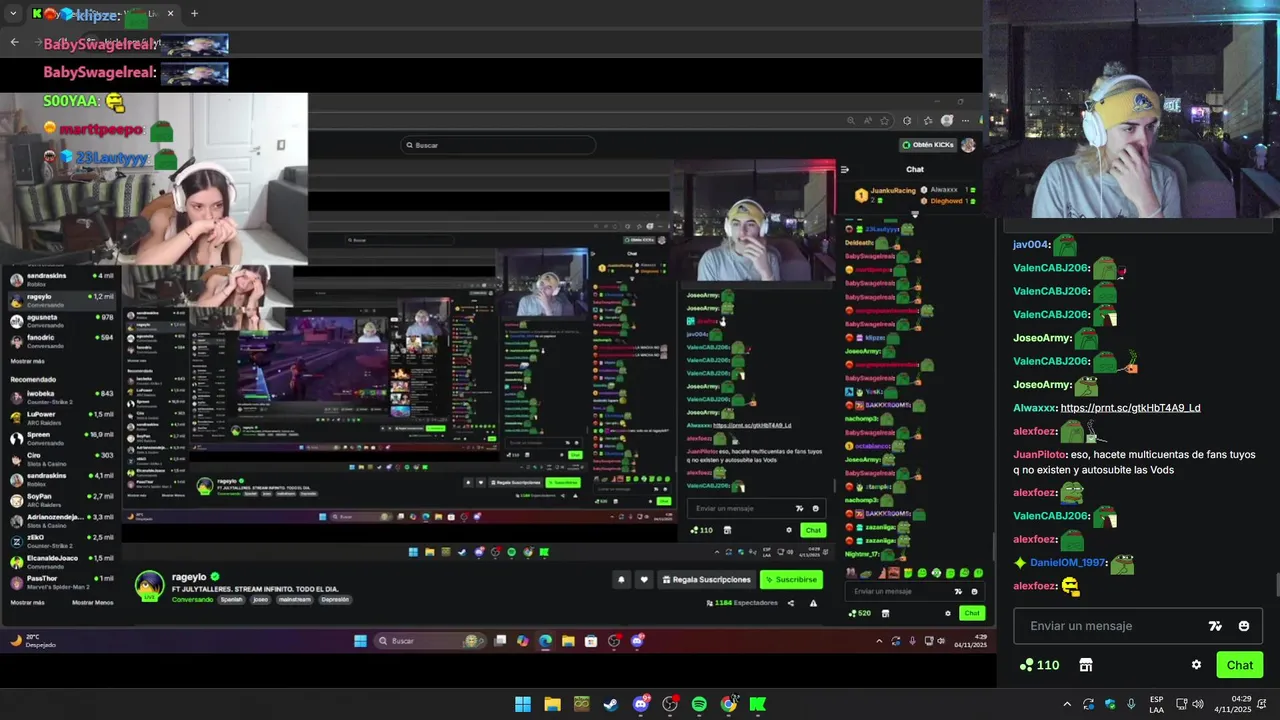Select PassThor channel in sidebar
The image size is (1280, 720).
pyautogui.click(x=61, y=582)
